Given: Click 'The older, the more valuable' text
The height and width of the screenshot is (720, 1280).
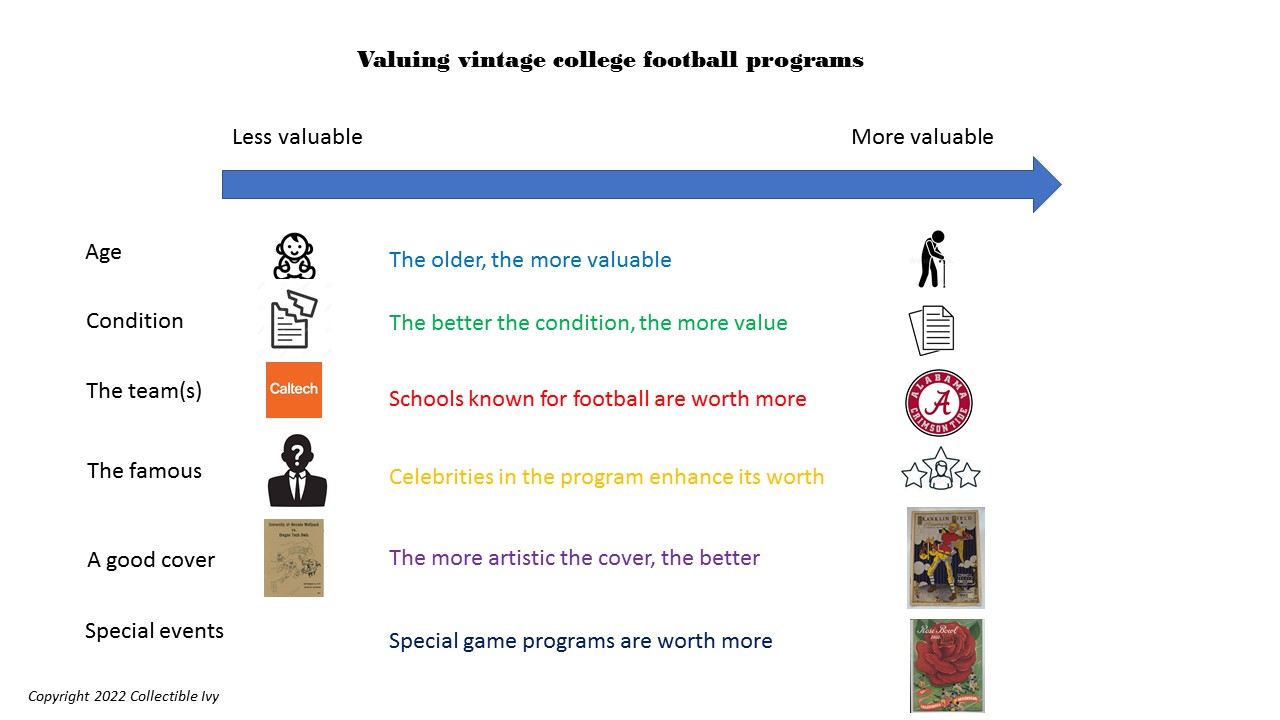Looking at the screenshot, I should 530,260.
